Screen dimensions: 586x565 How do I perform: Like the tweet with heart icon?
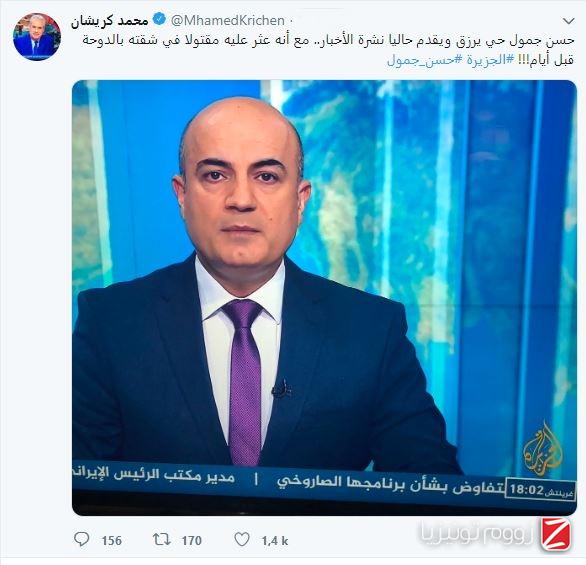click(242, 540)
